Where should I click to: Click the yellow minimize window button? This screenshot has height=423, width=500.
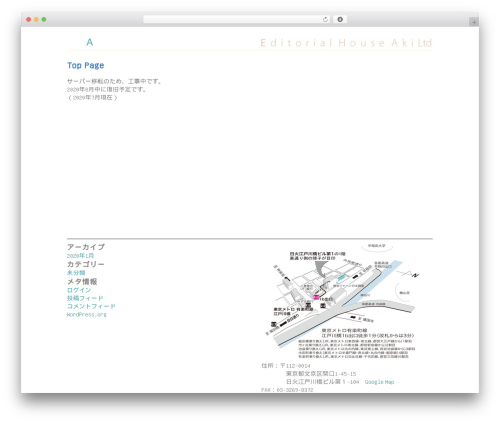[x=36, y=20]
